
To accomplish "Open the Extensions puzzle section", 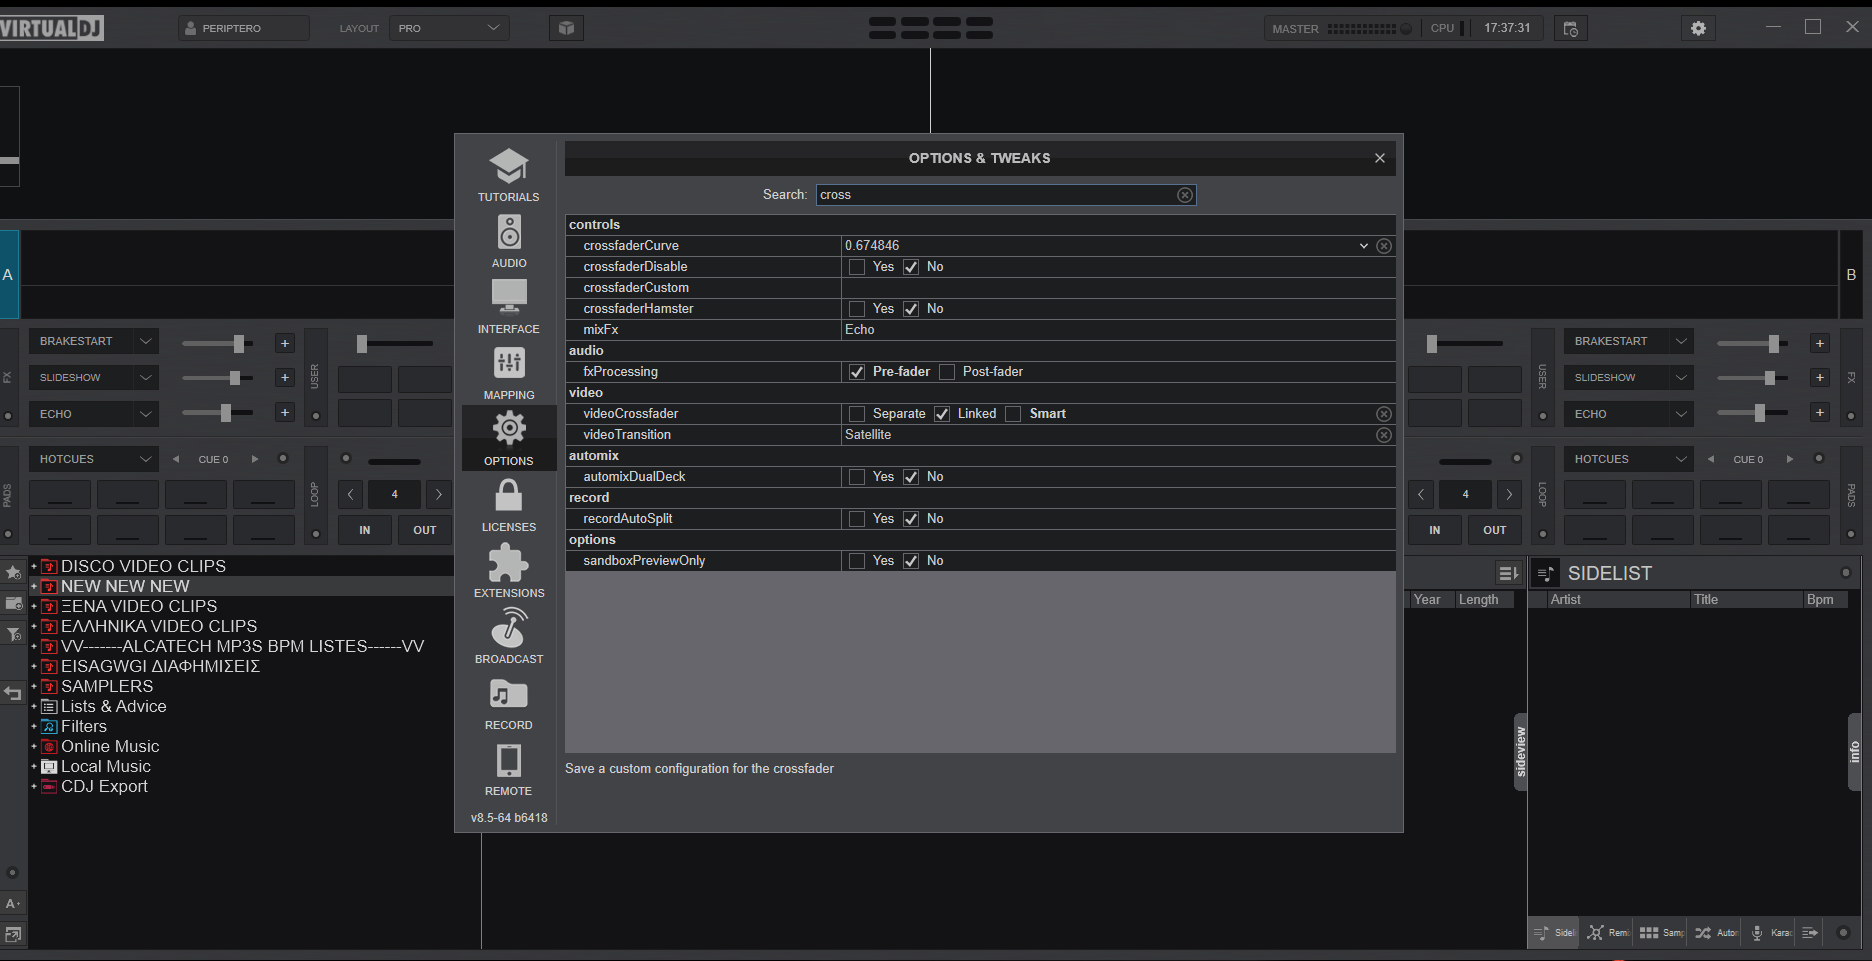I will coord(509,571).
